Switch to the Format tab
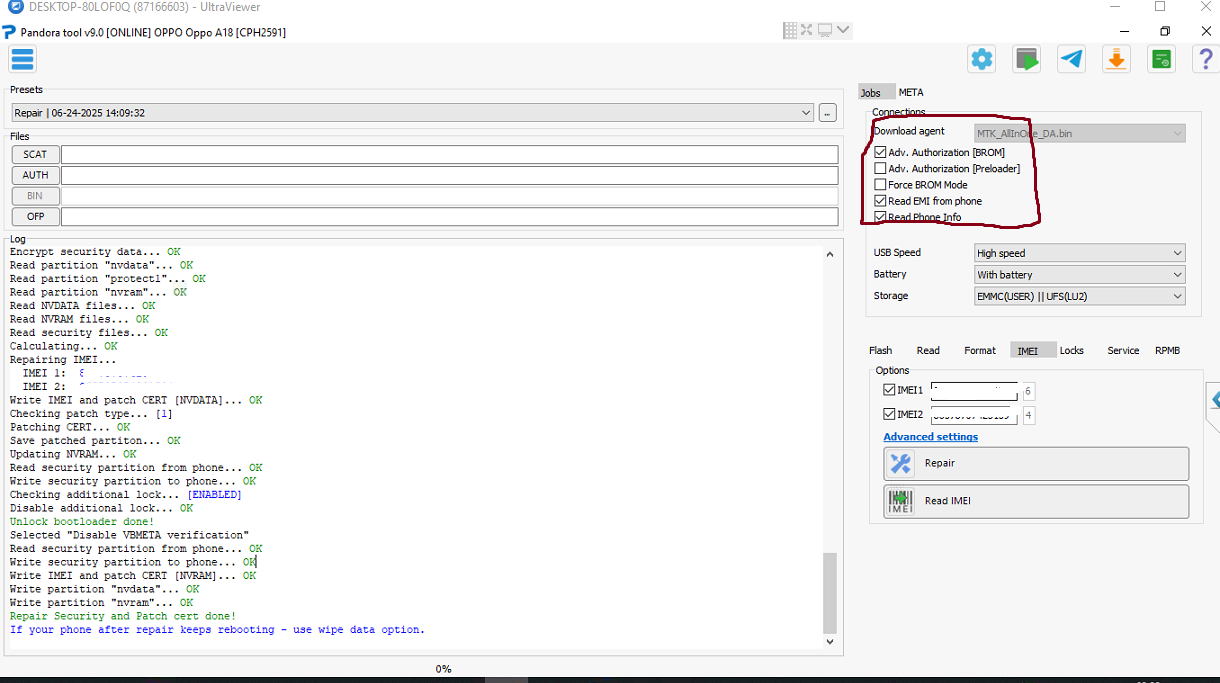 point(980,350)
